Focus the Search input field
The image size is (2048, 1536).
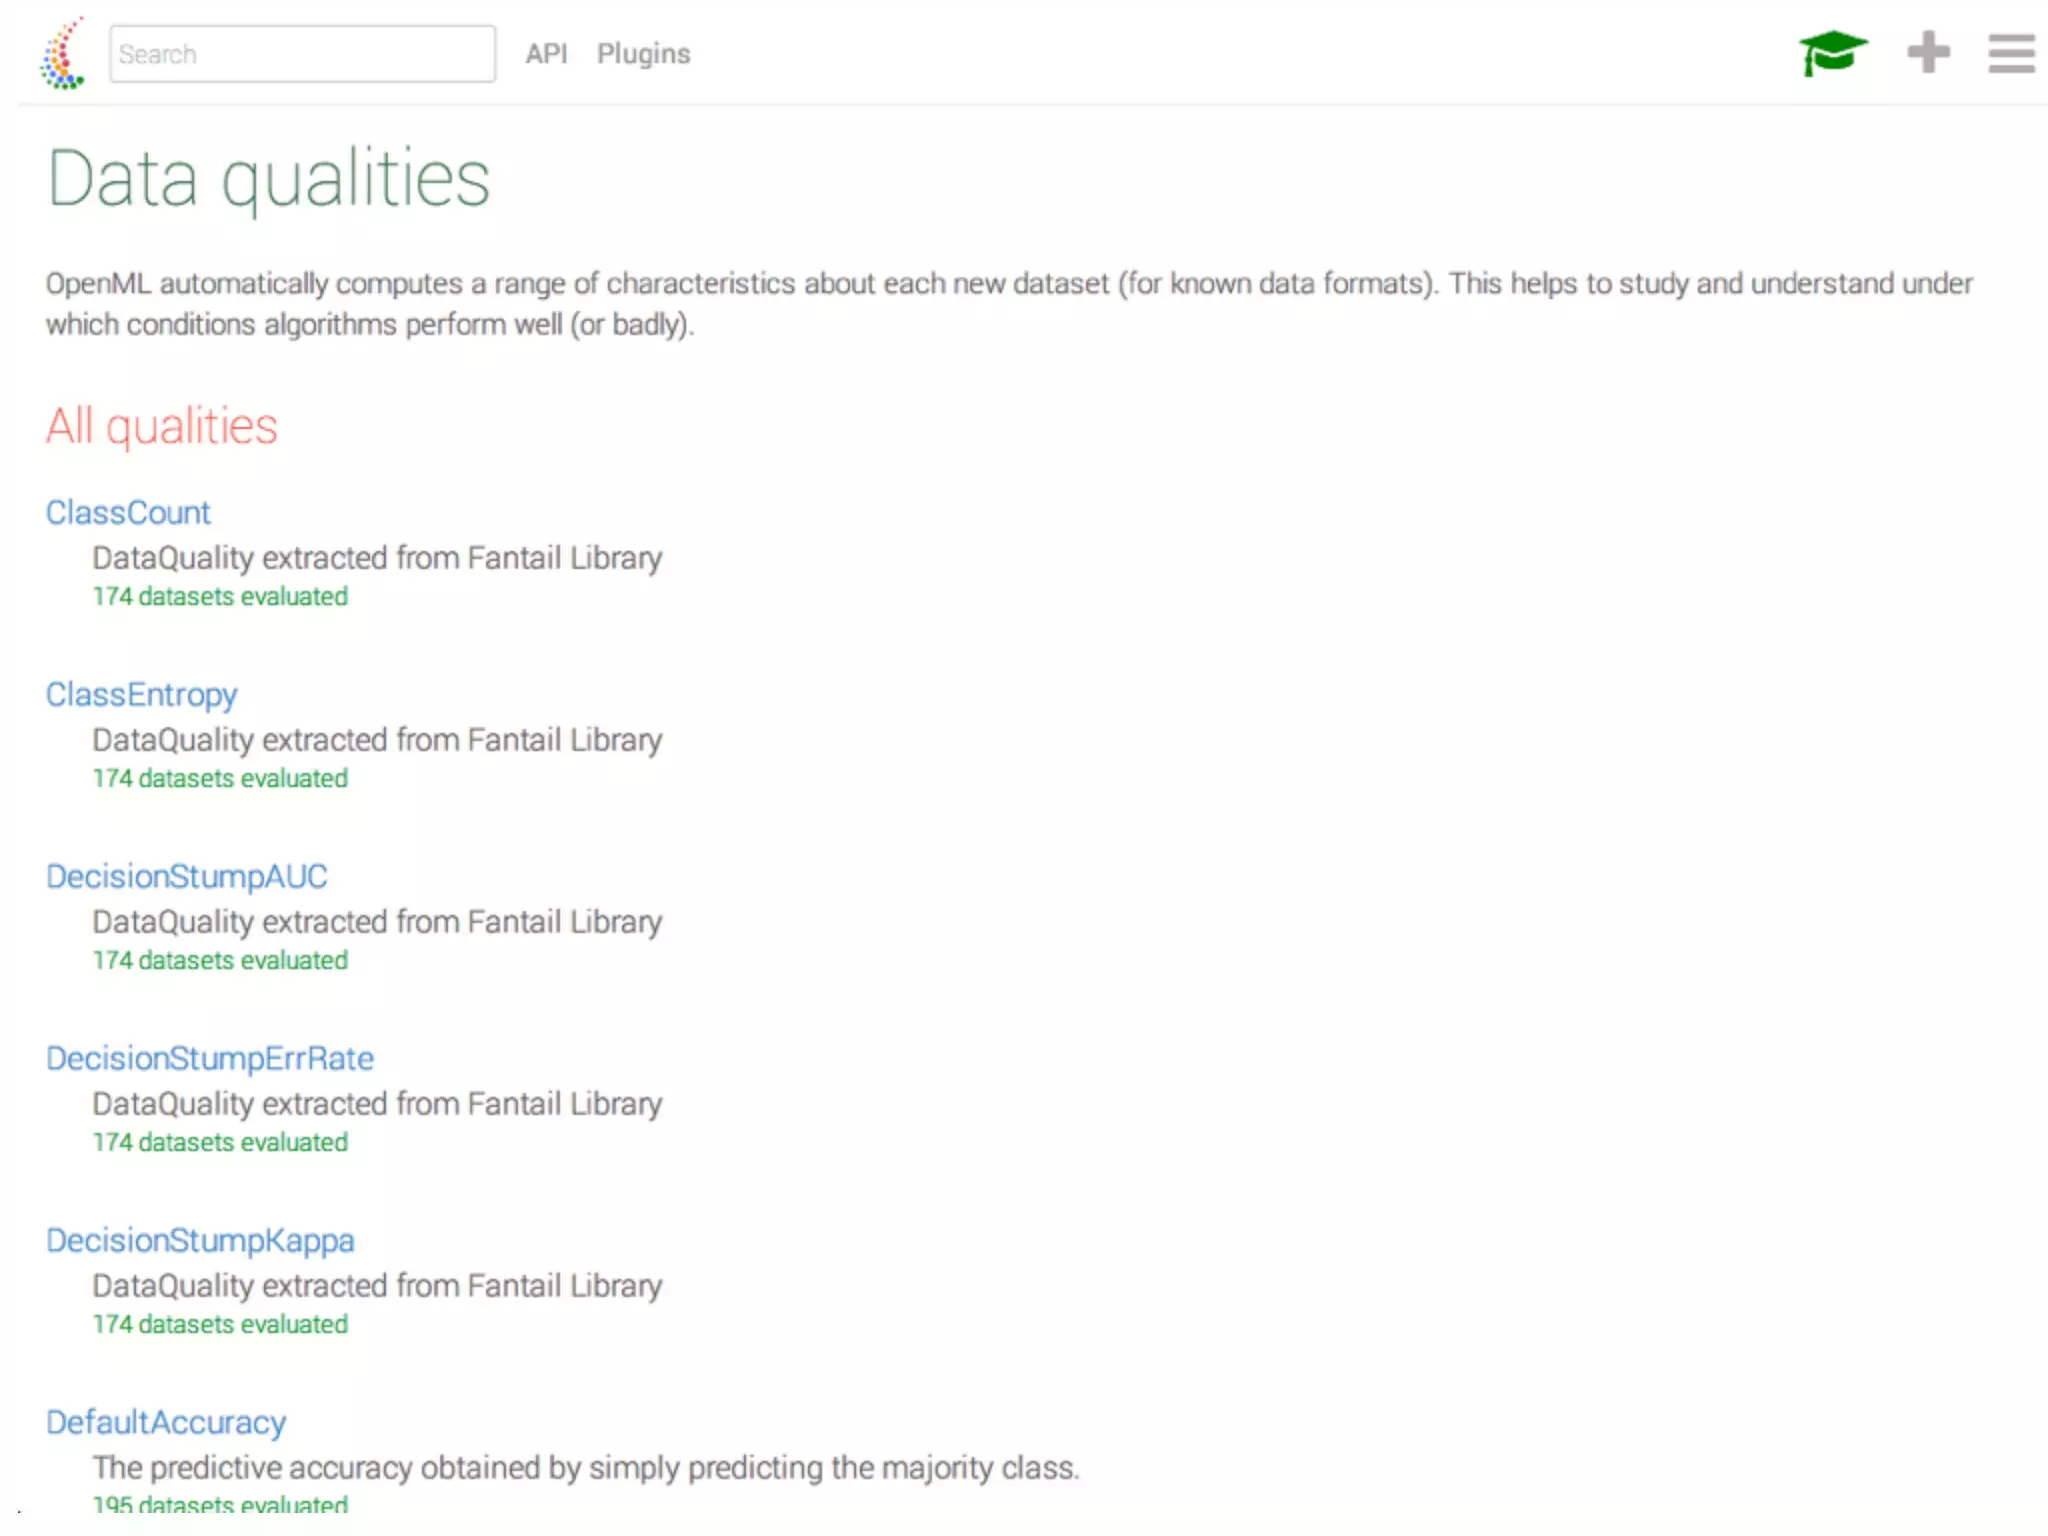(302, 54)
